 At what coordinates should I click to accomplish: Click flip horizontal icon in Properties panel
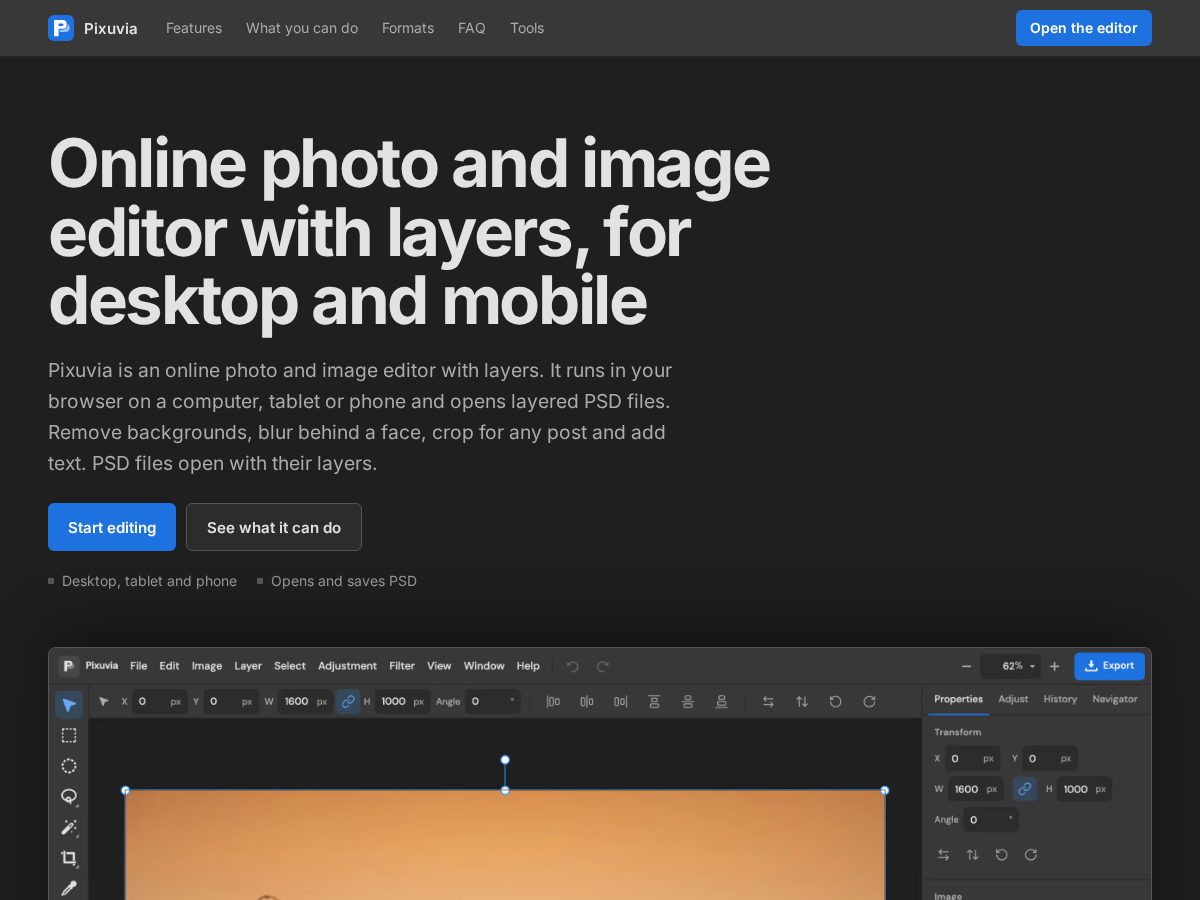[x=943, y=854]
